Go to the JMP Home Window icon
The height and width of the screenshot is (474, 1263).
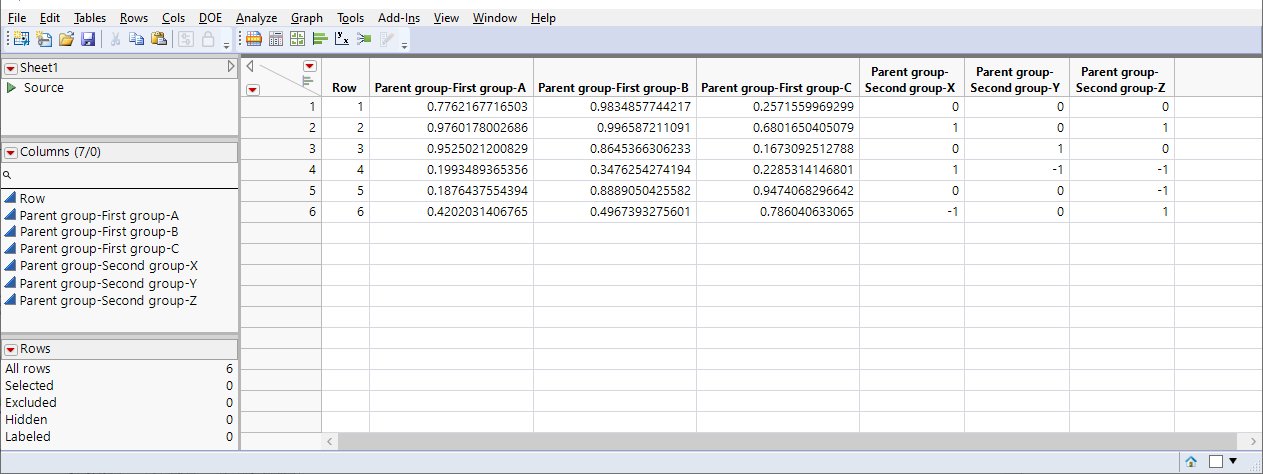click(1191, 462)
